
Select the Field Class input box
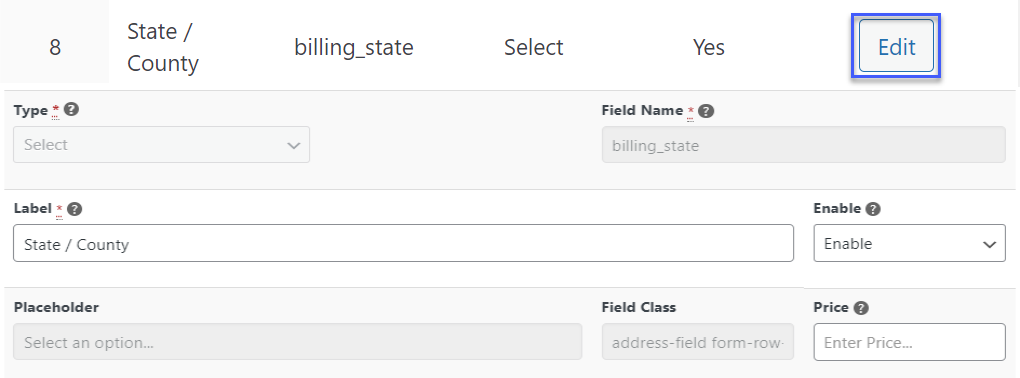pos(698,342)
